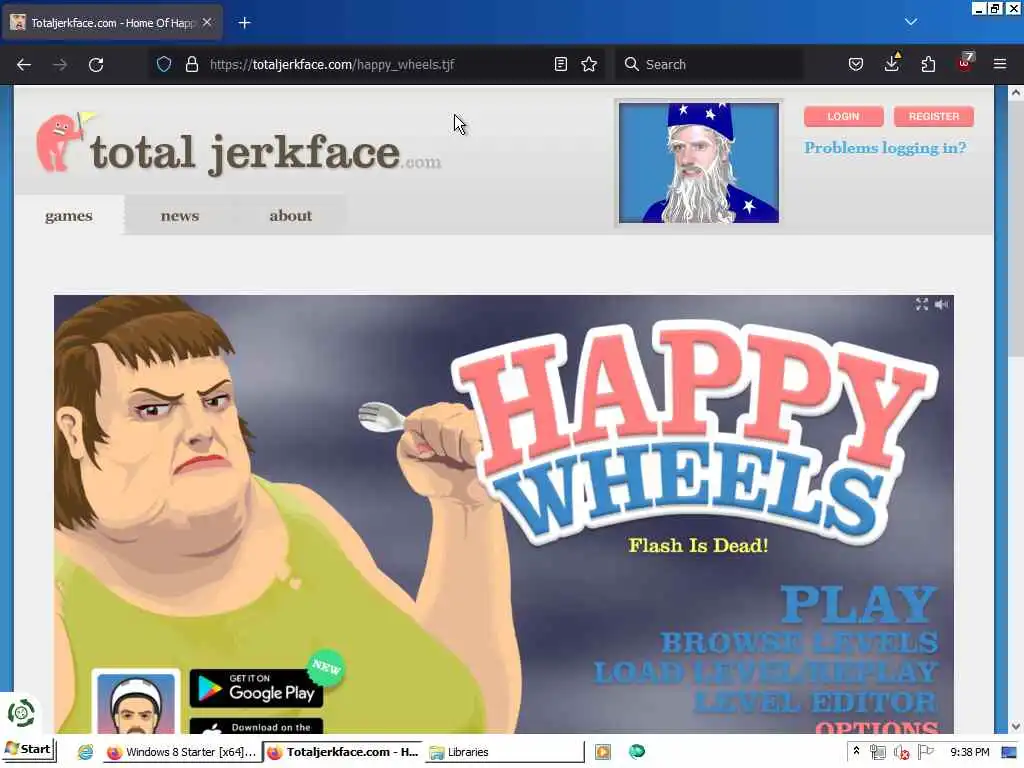Click the muted volume tray icon
1024x768 pixels.
tap(902, 752)
